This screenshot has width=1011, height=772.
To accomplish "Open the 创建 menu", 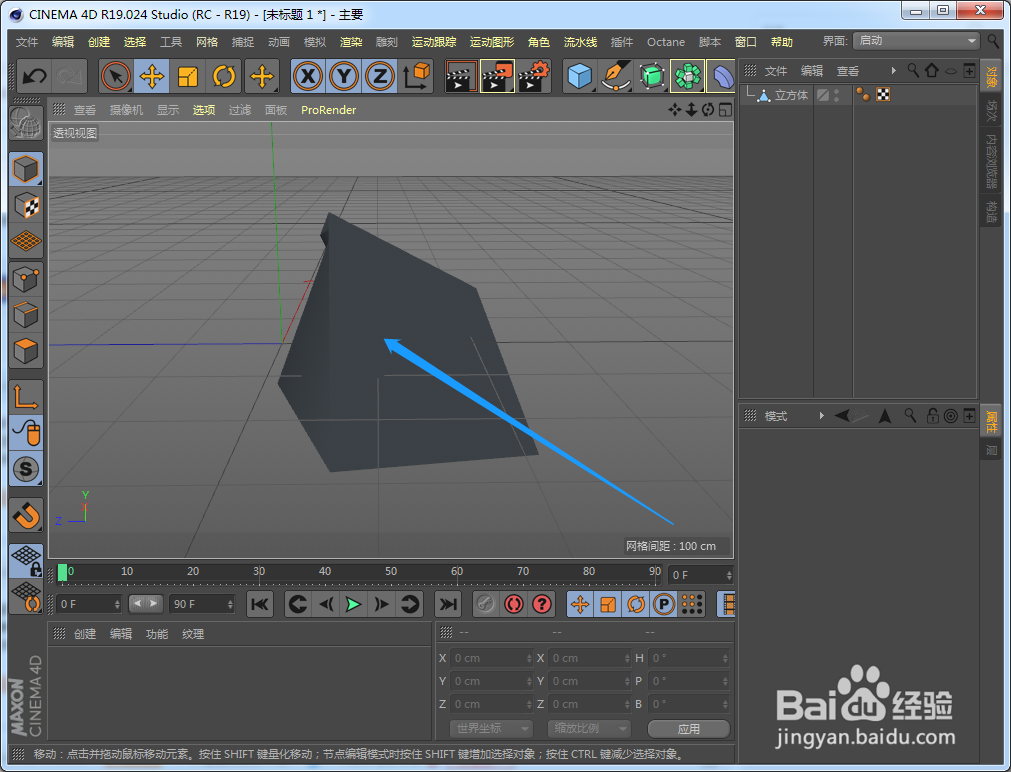I will point(99,42).
